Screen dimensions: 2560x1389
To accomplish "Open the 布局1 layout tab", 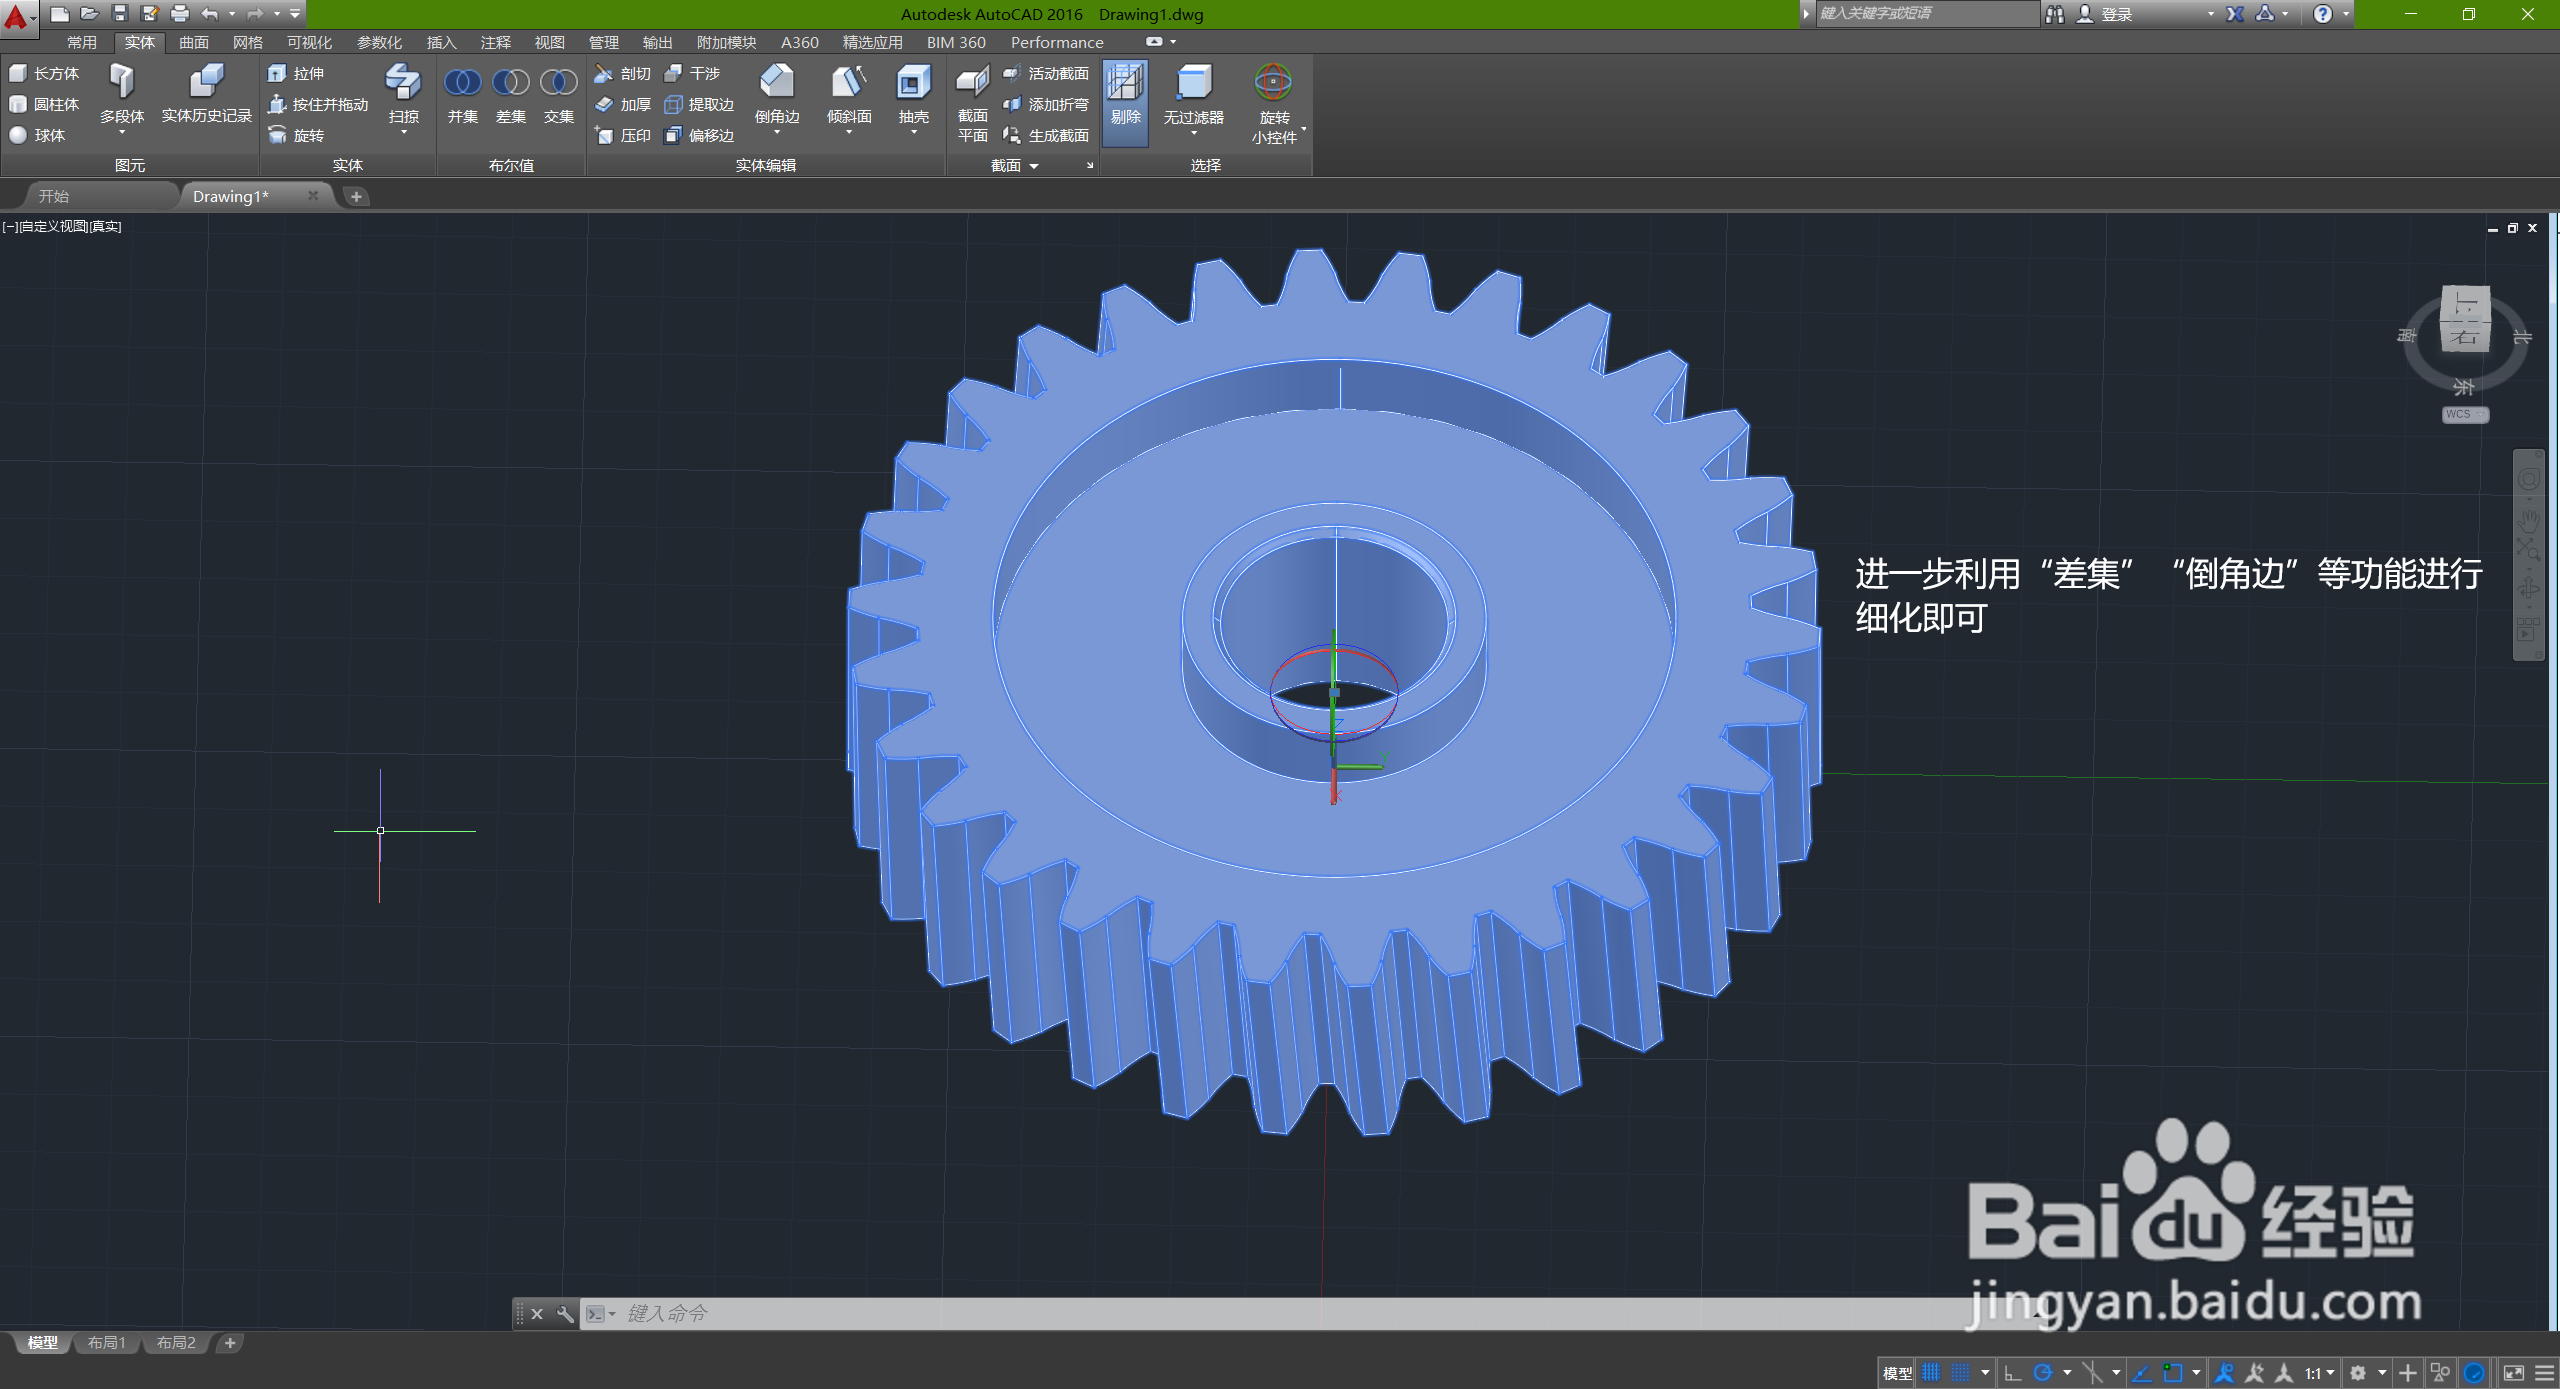I will coord(107,1343).
